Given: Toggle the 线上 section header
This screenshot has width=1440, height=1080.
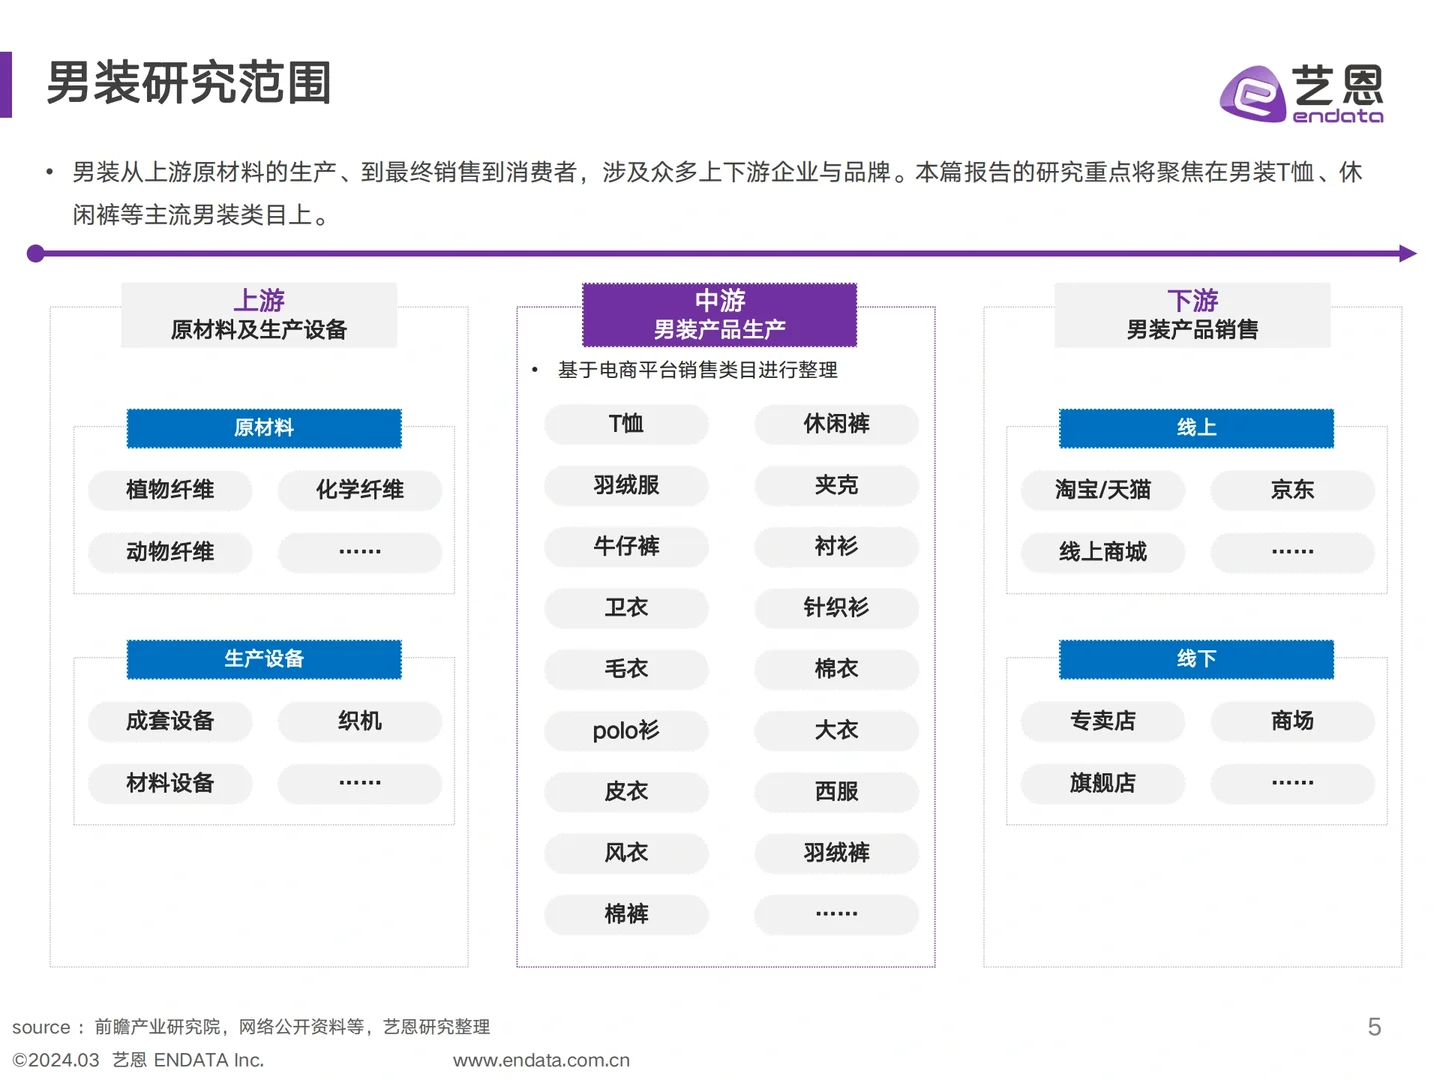Looking at the screenshot, I should [1195, 428].
